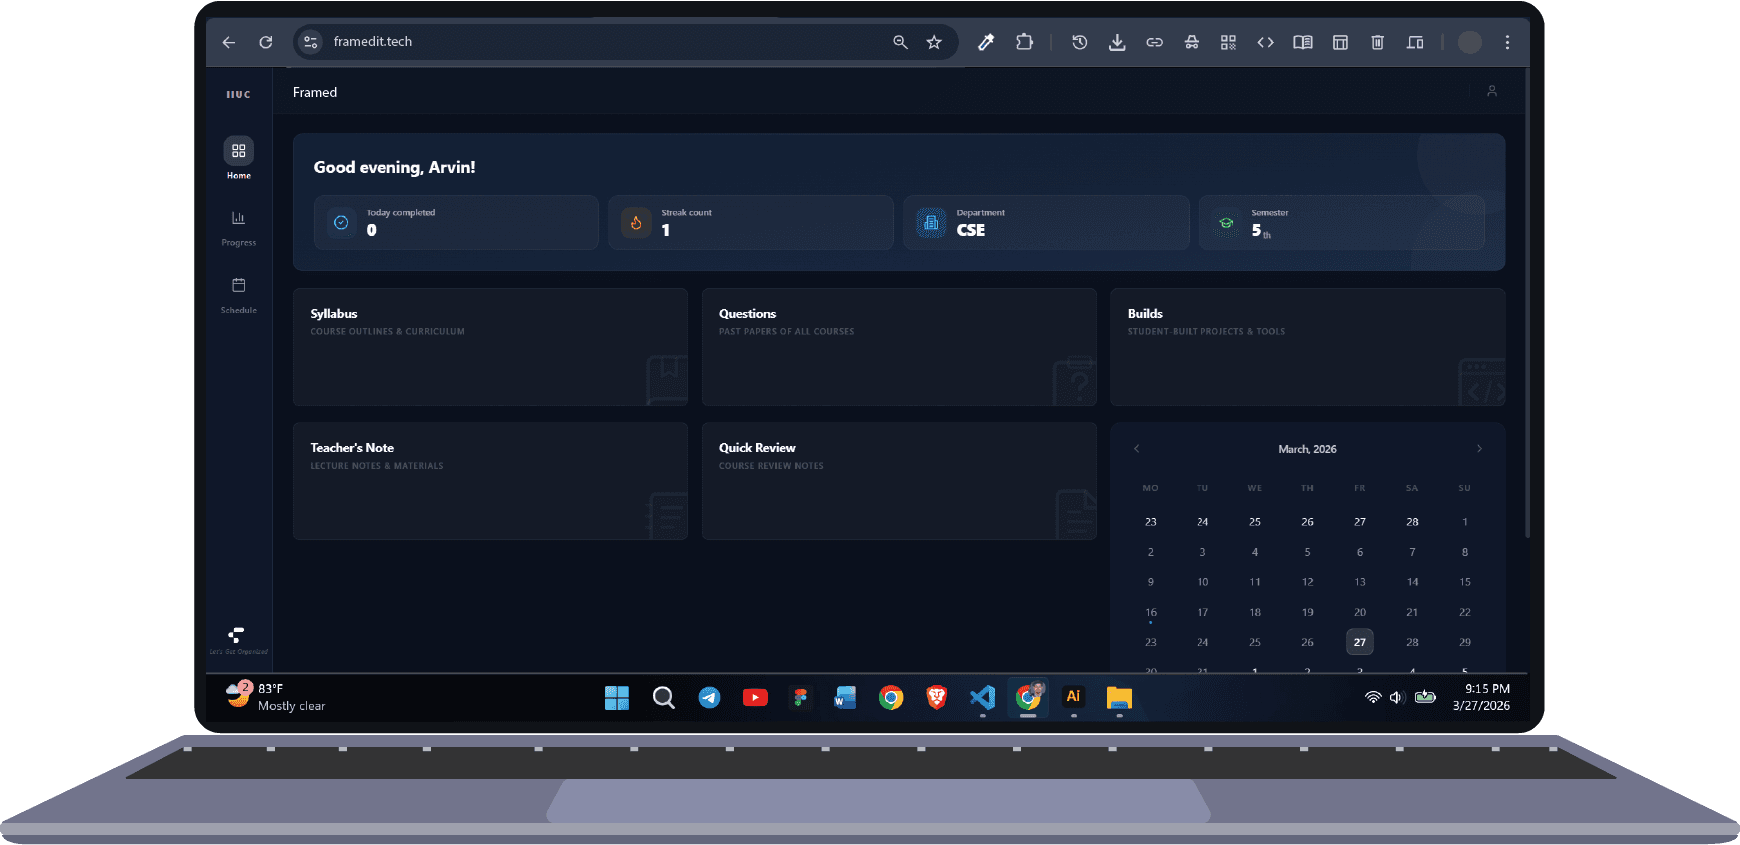Reload the framedit.tech page
The image size is (1740, 845).
[x=266, y=42]
